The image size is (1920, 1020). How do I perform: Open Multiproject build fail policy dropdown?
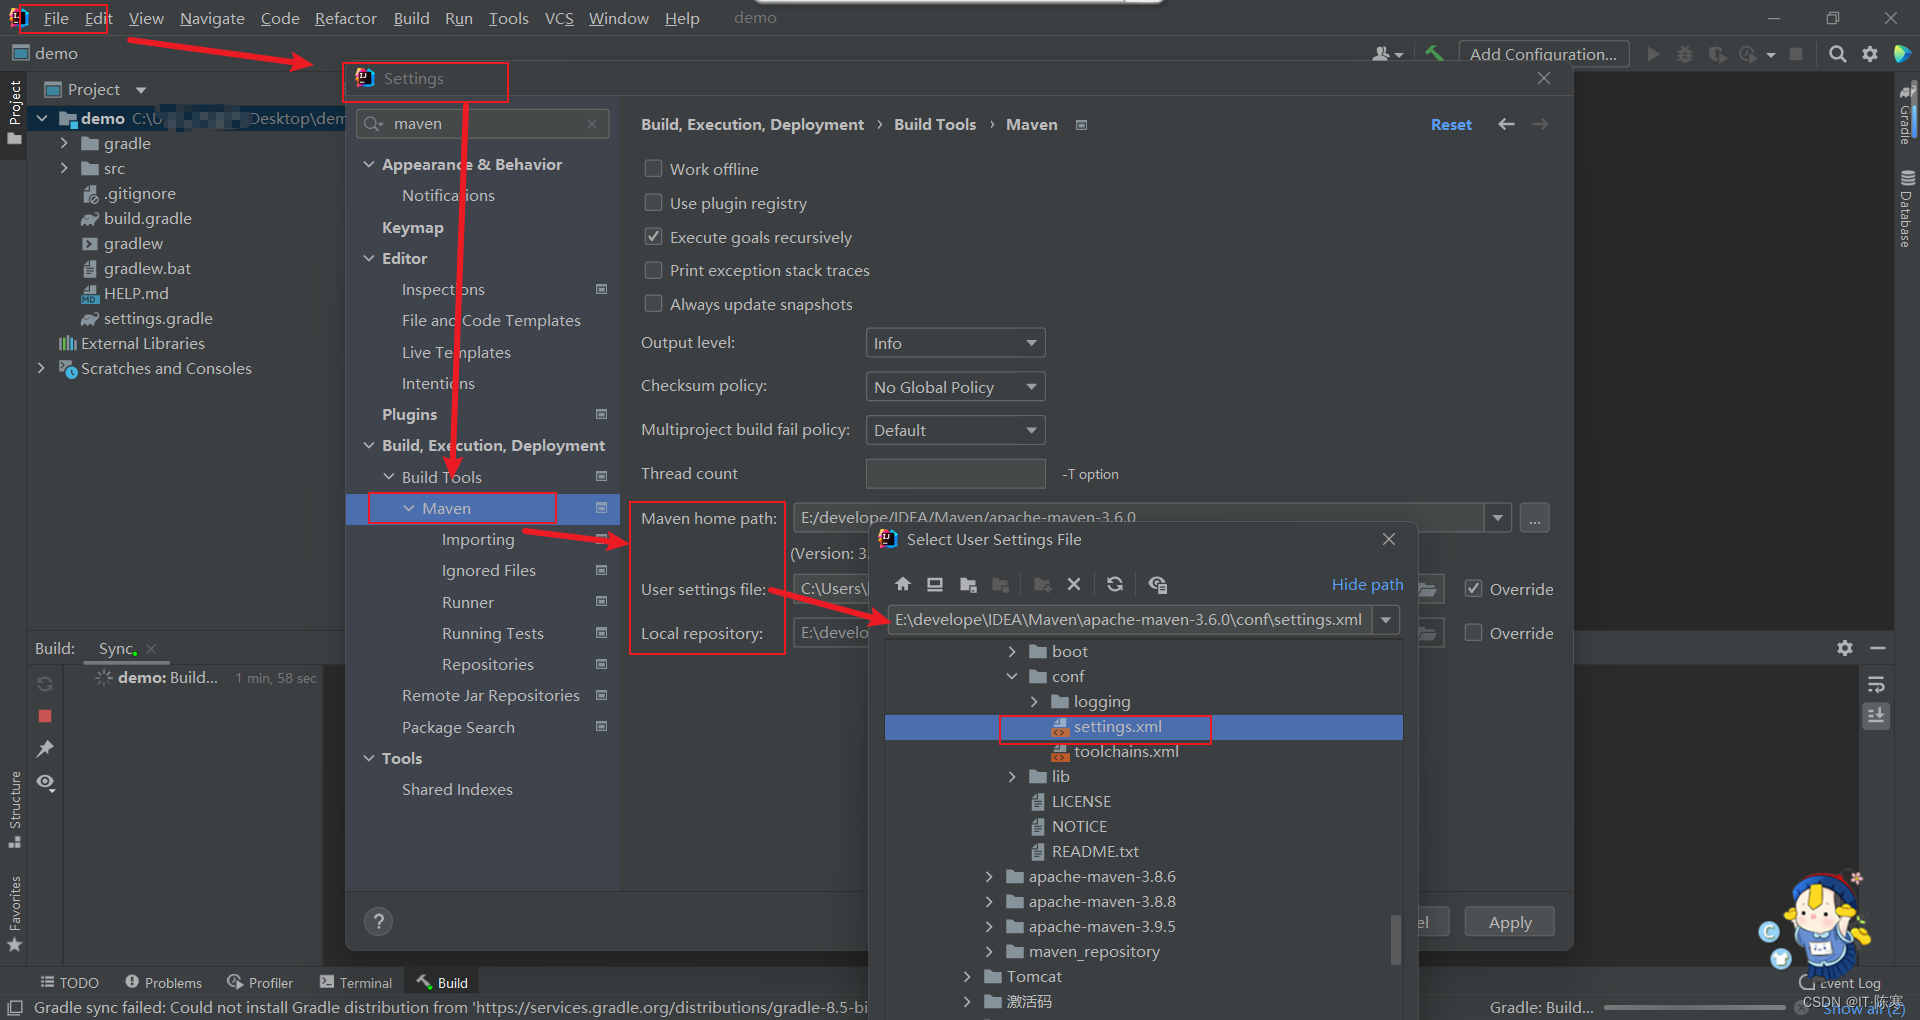coord(955,430)
